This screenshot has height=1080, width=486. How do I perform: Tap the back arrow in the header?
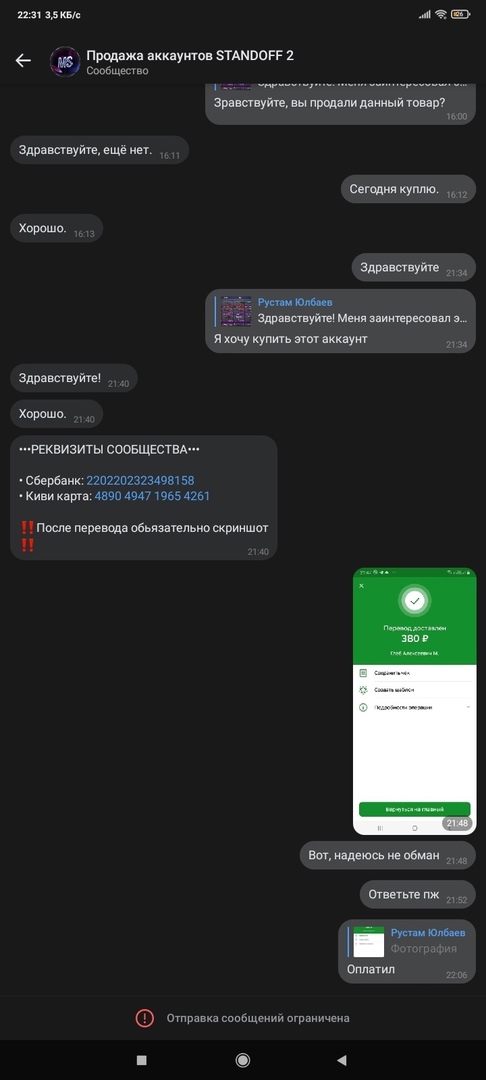23,61
